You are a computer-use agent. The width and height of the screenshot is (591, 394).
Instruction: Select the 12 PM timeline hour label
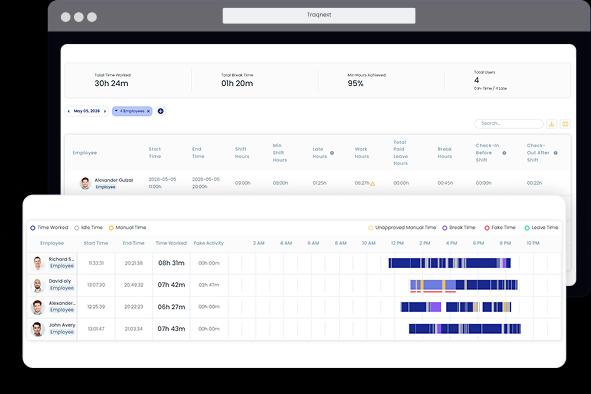point(397,243)
